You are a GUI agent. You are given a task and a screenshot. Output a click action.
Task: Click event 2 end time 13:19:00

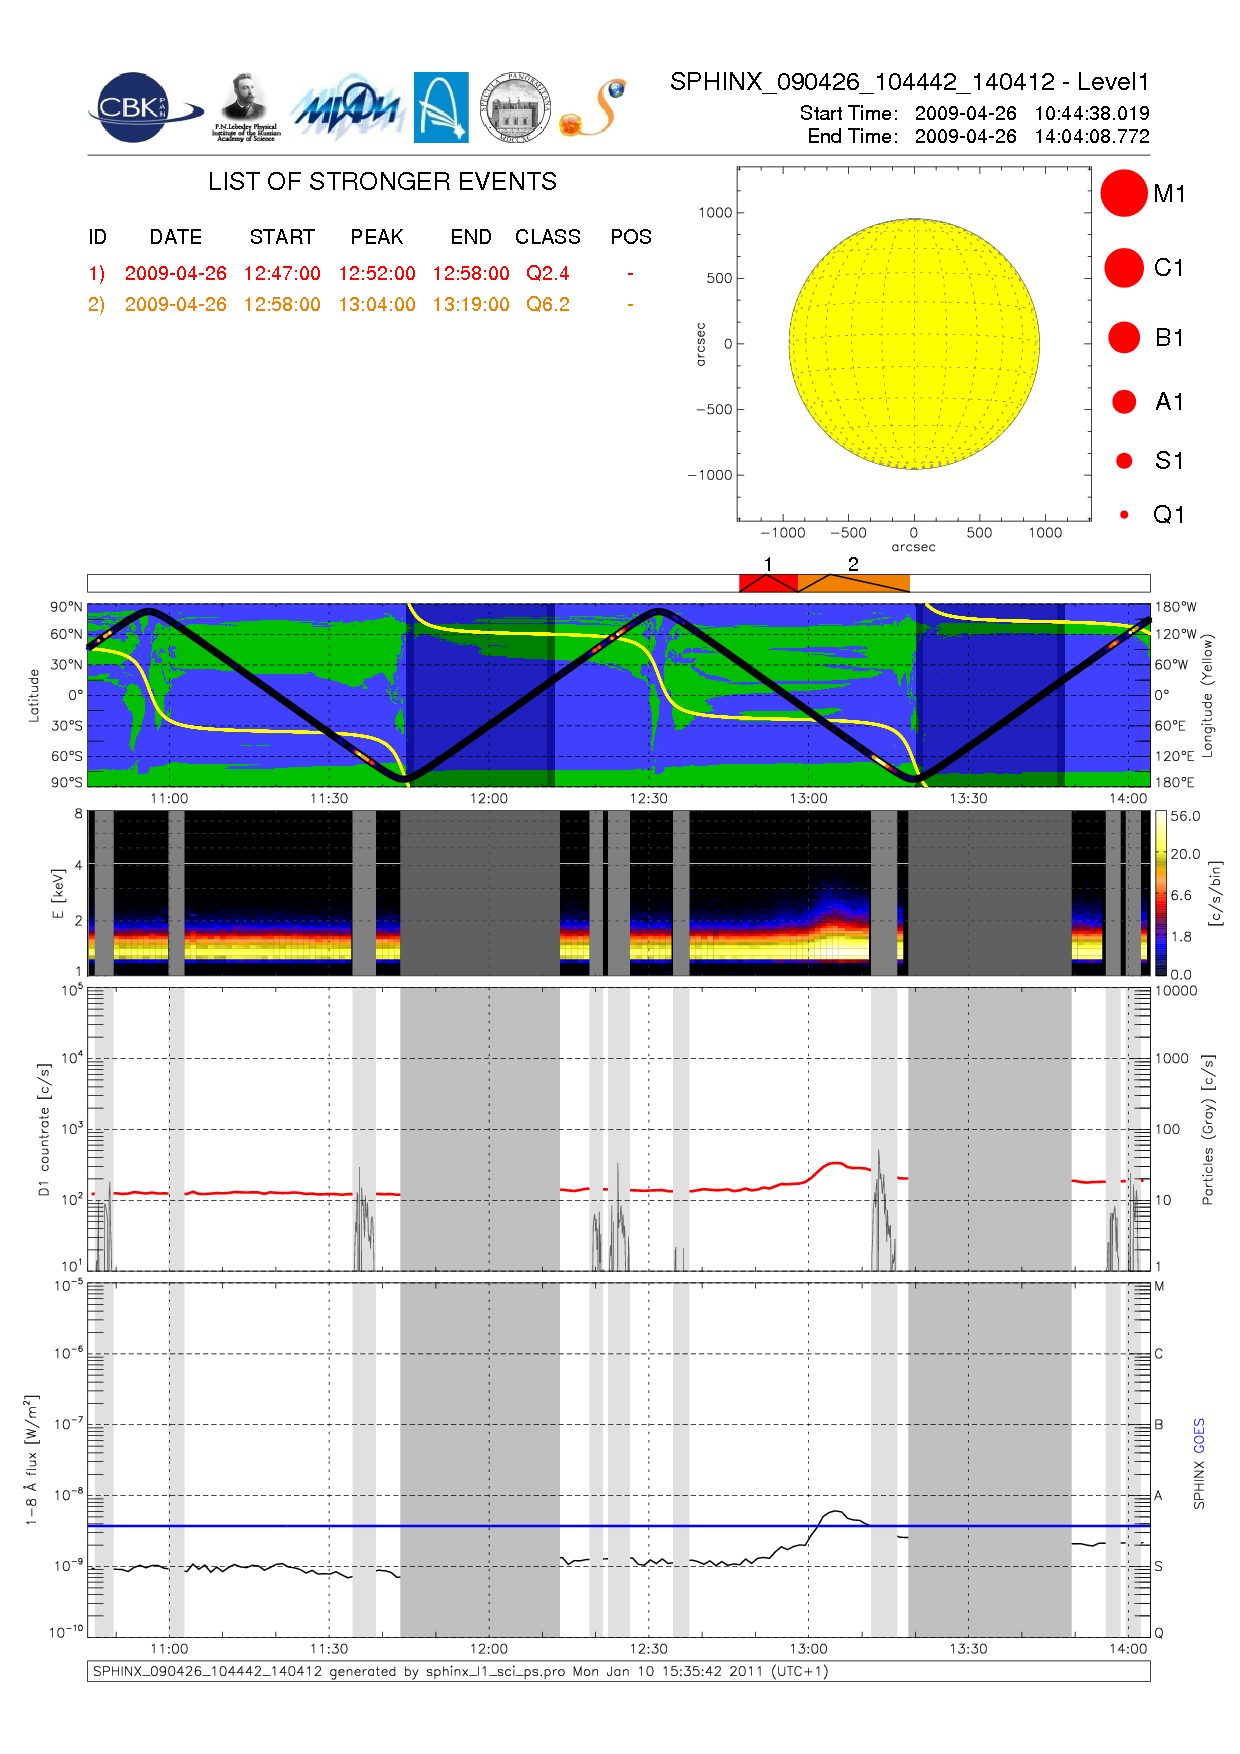(471, 304)
